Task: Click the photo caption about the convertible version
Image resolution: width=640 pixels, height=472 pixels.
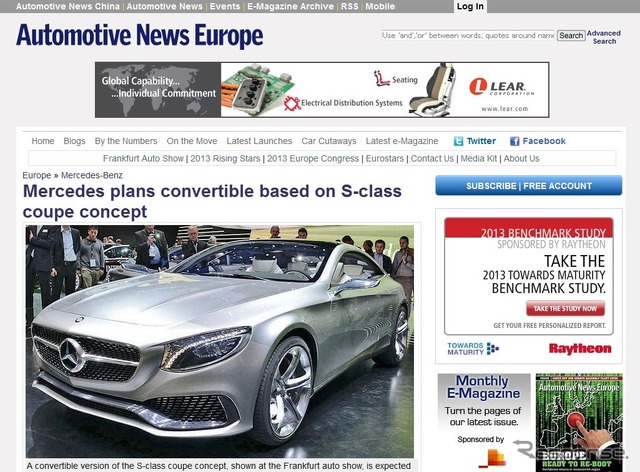Action: 219,466
